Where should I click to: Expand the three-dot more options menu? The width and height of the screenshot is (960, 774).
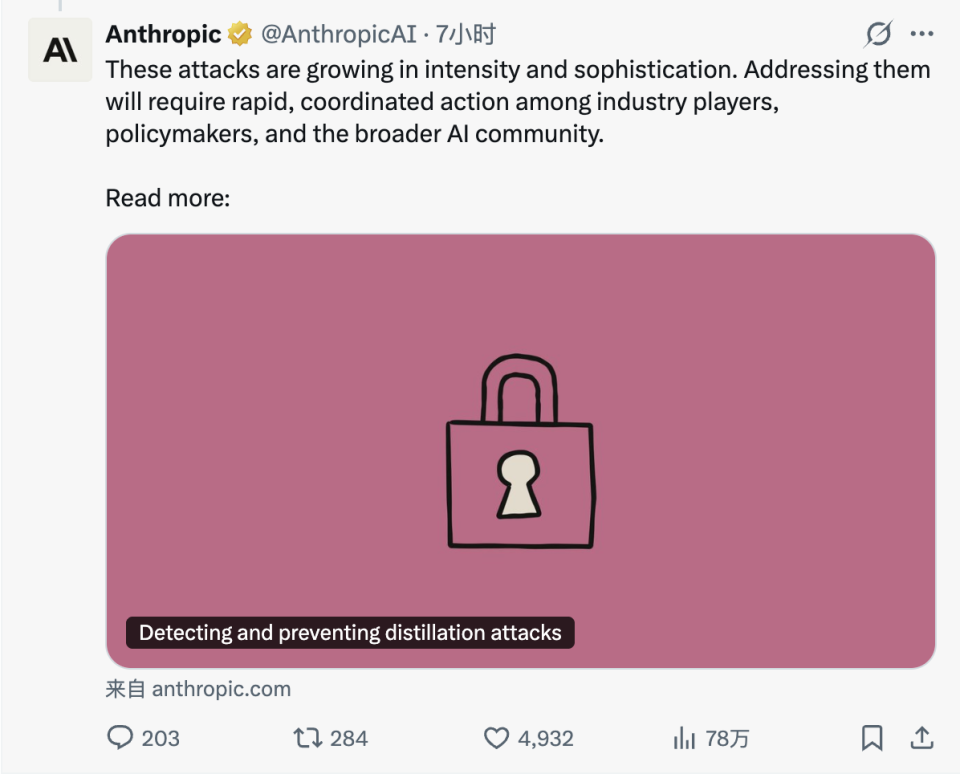pyautogui.click(x=921, y=35)
